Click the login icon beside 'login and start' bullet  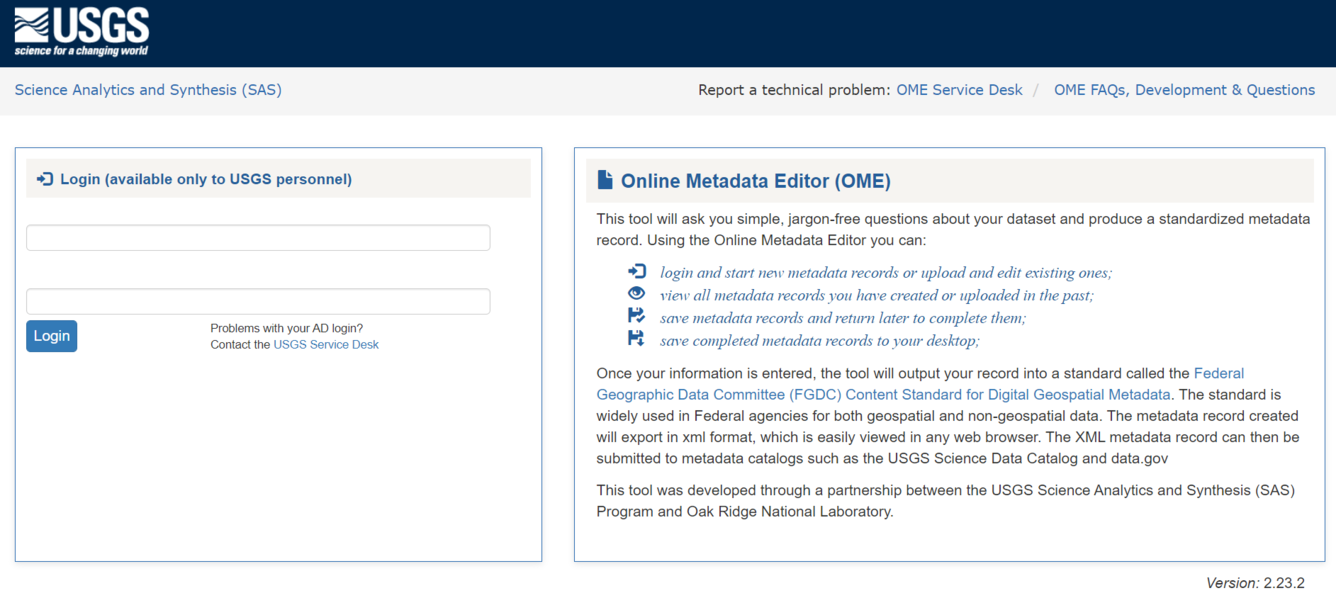pos(637,272)
